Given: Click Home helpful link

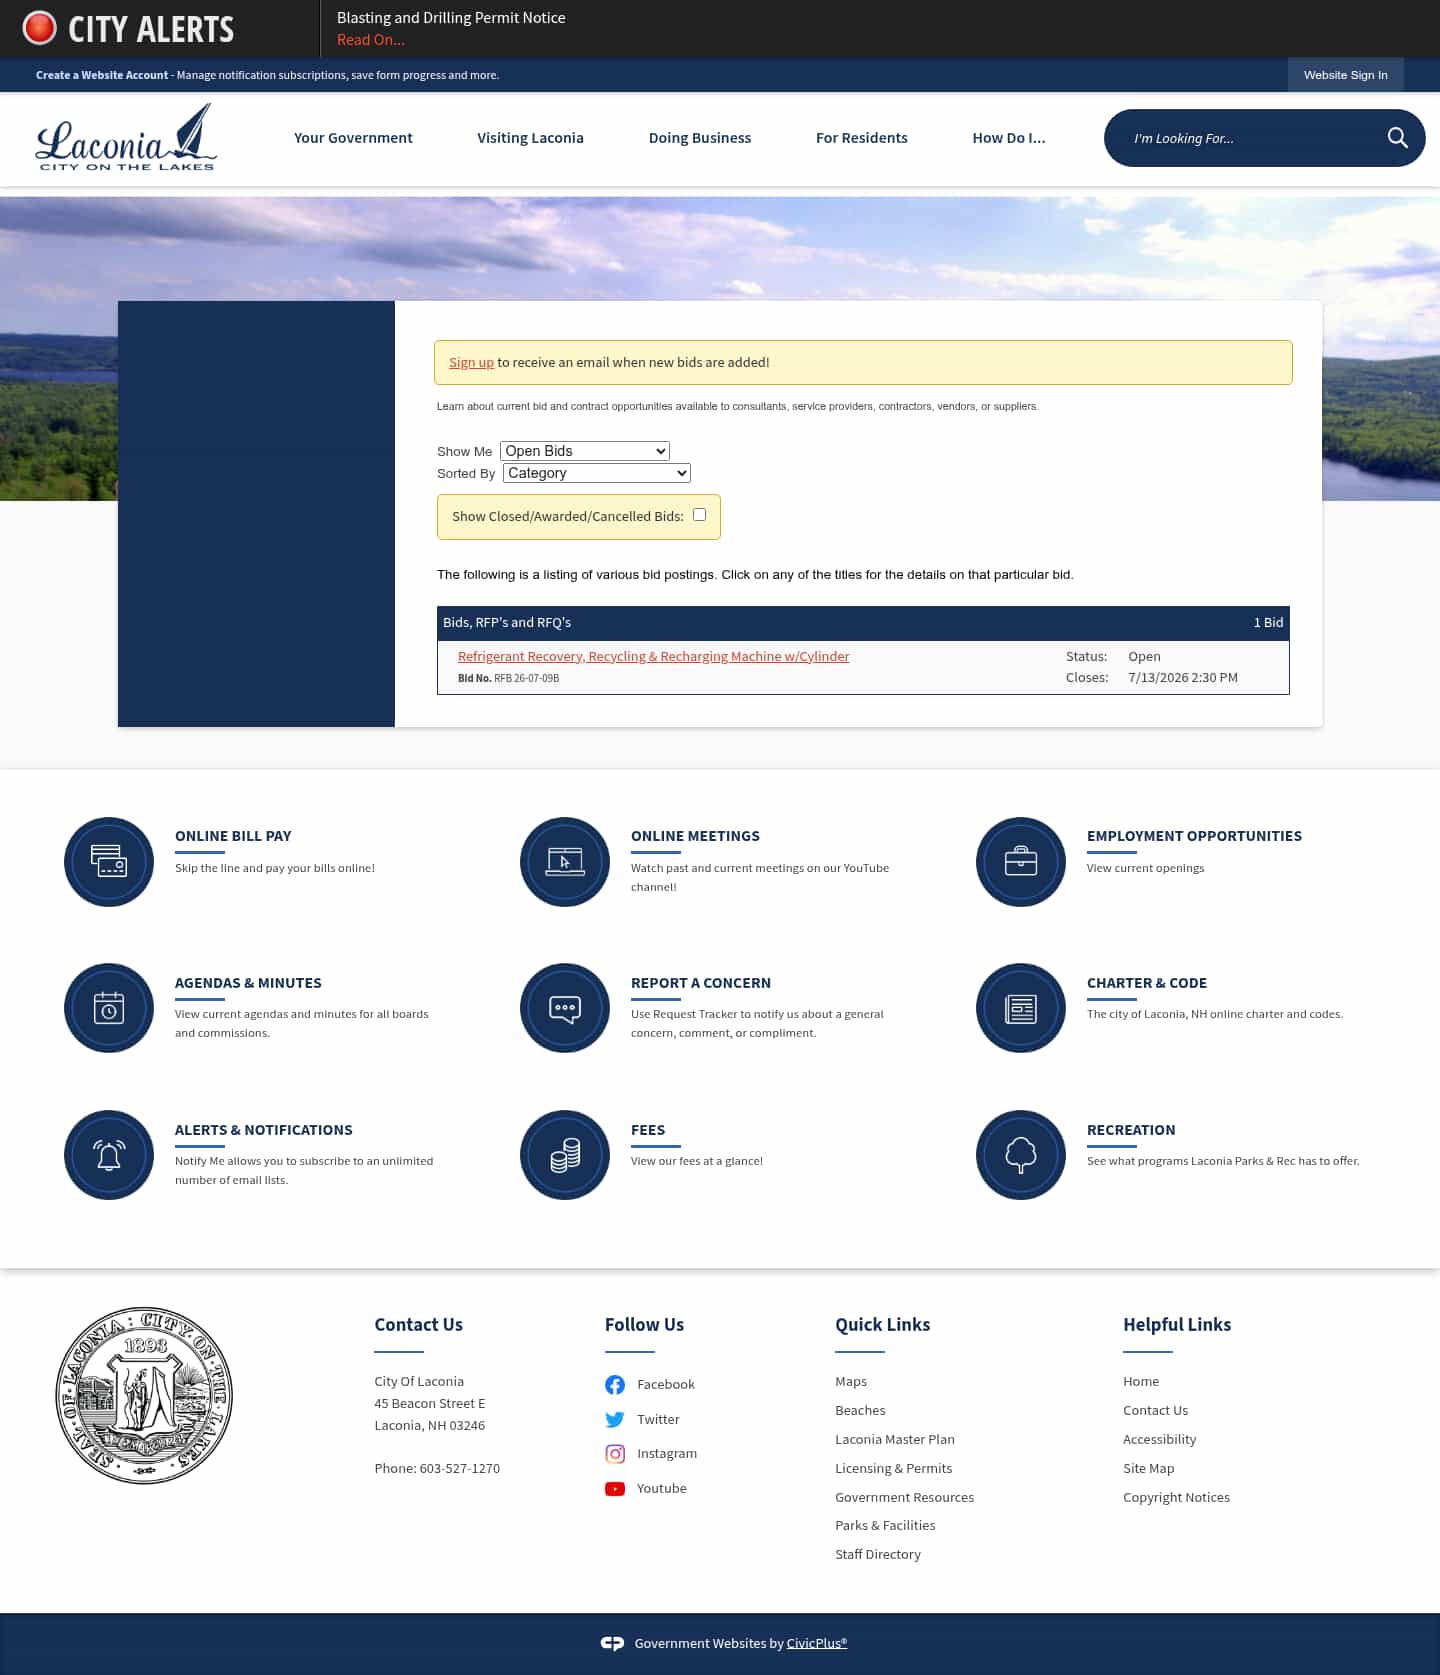Looking at the screenshot, I should point(1141,1382).
